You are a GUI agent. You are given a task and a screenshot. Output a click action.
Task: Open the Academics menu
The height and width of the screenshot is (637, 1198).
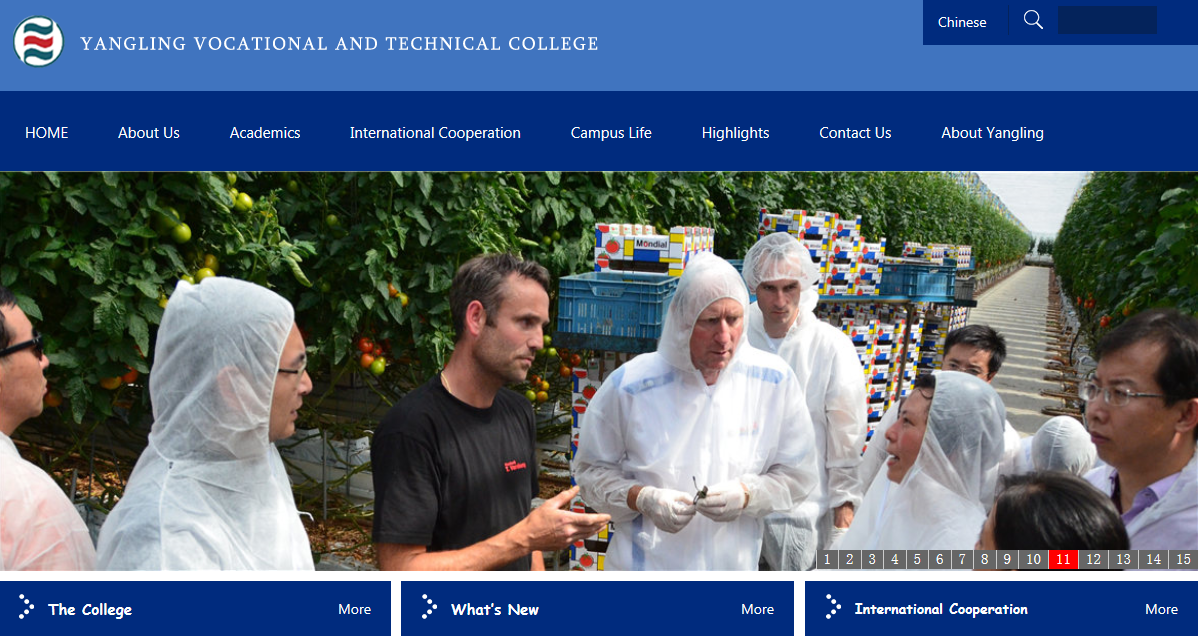[x=265, y=133]
